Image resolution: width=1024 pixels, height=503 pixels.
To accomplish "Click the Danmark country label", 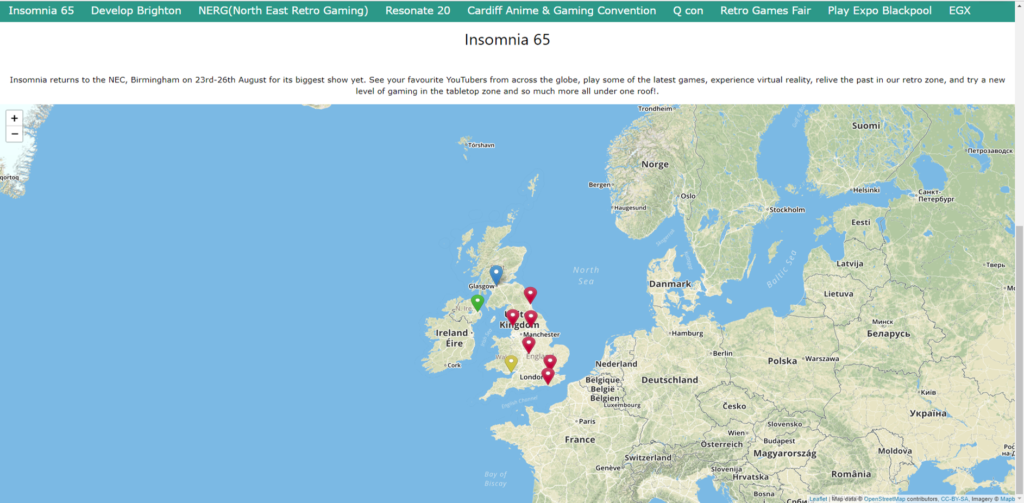I will coord(669,284).
